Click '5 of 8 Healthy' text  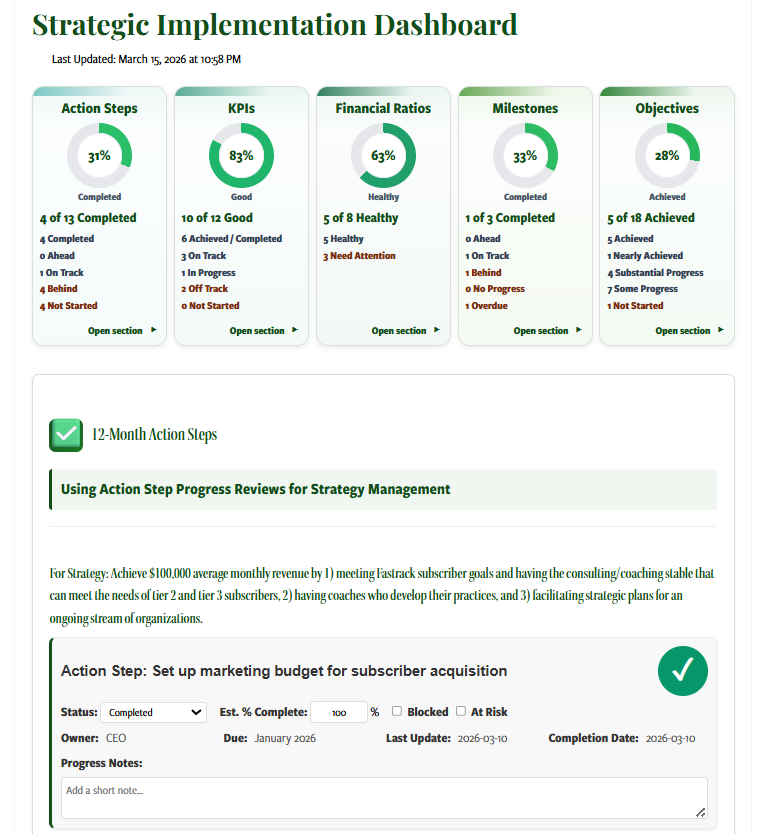pos(361,218)
